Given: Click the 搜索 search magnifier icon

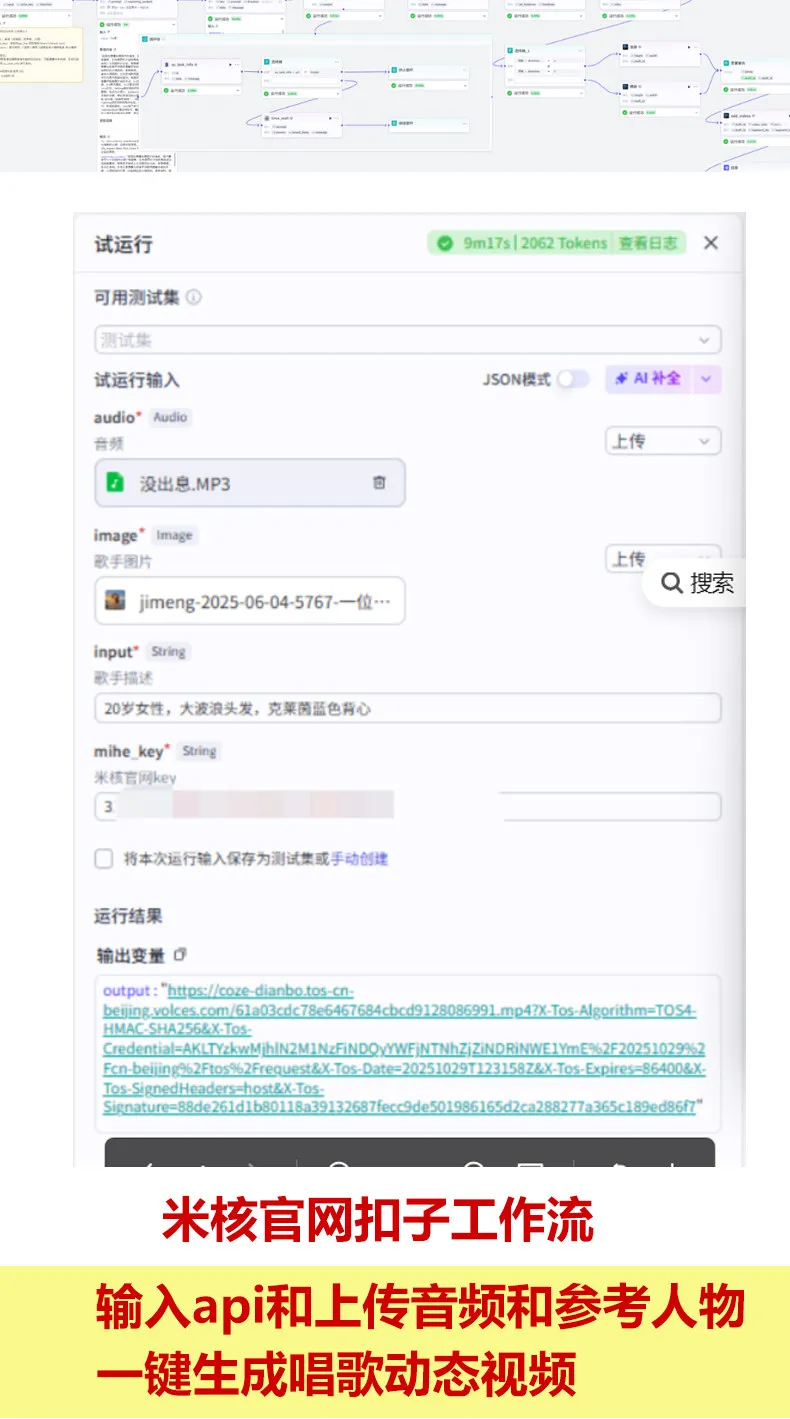Looking at the screenshot, I should [x=672, y=583].
